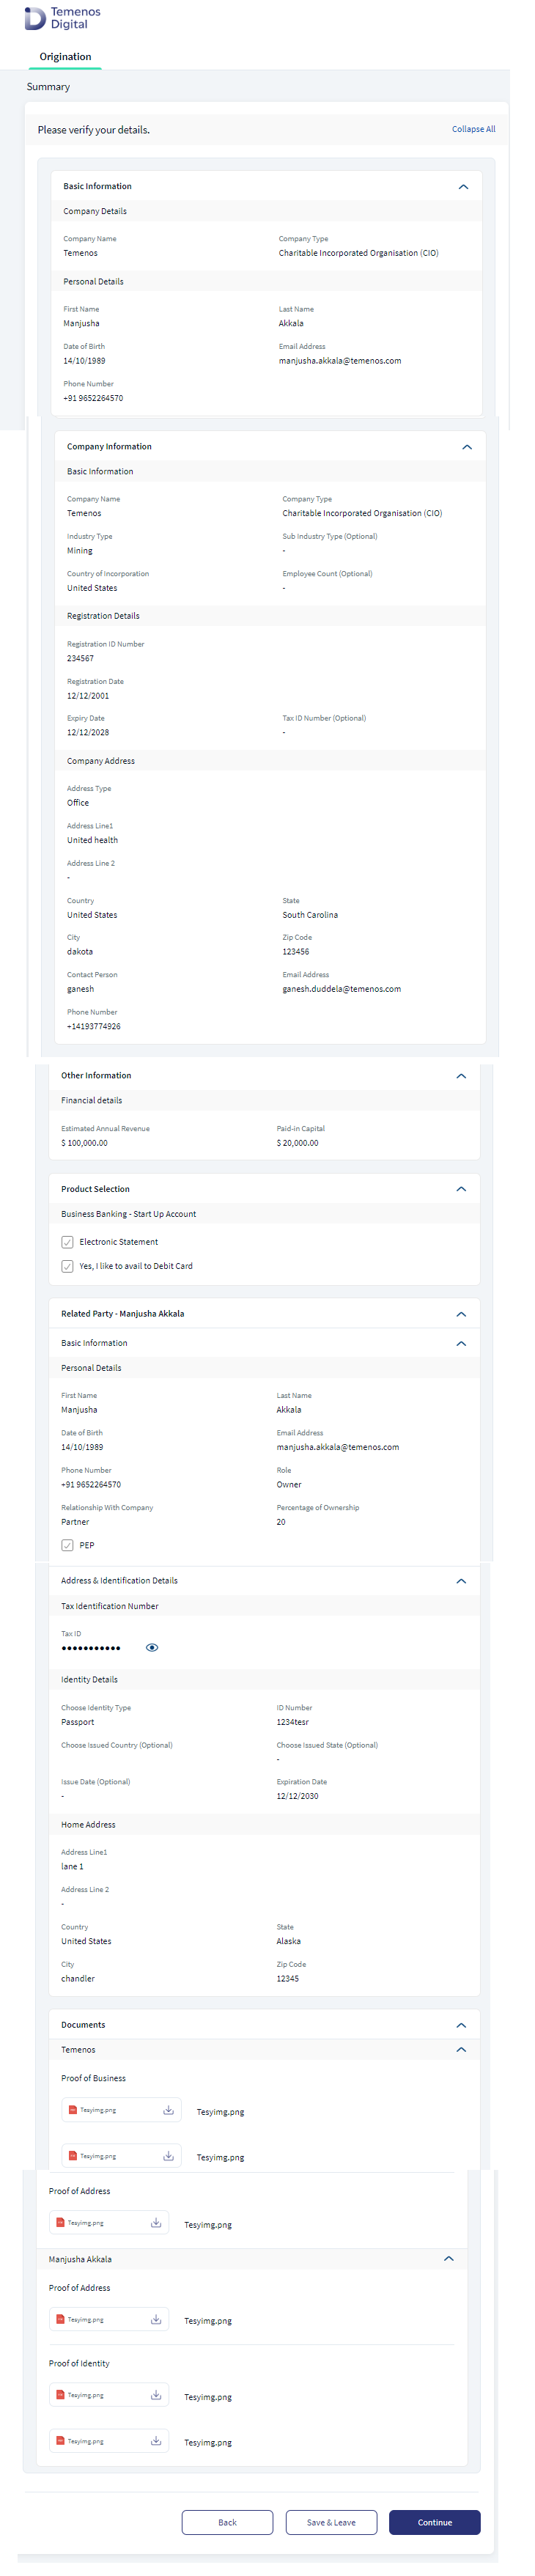Image resolution: width=535 pixels, height=2576 pixels.
Task: Collapse Address & Identification Details section
Action: tap(461, 1581)
